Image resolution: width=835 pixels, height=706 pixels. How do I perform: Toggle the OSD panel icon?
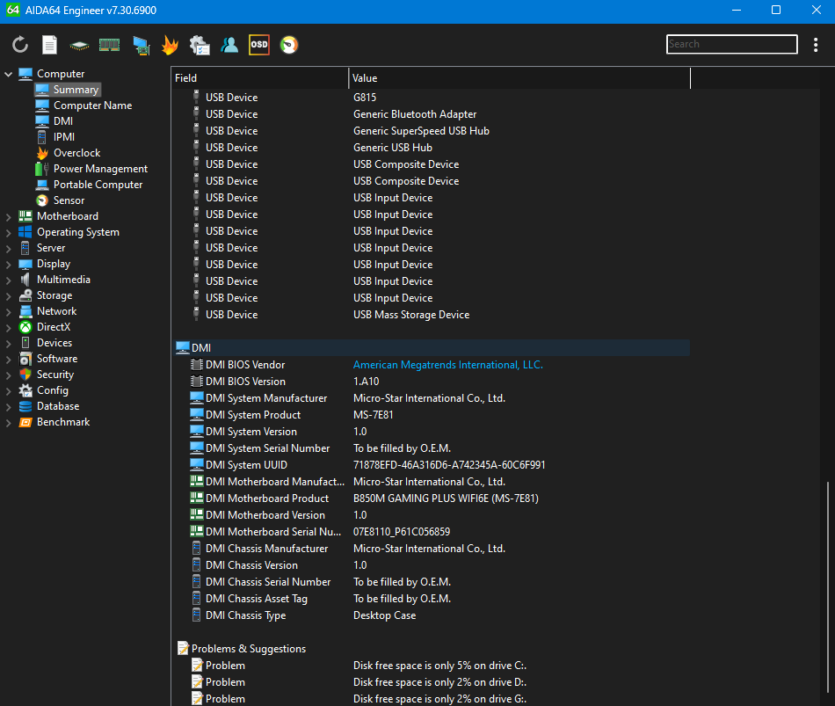coord(259,45)
